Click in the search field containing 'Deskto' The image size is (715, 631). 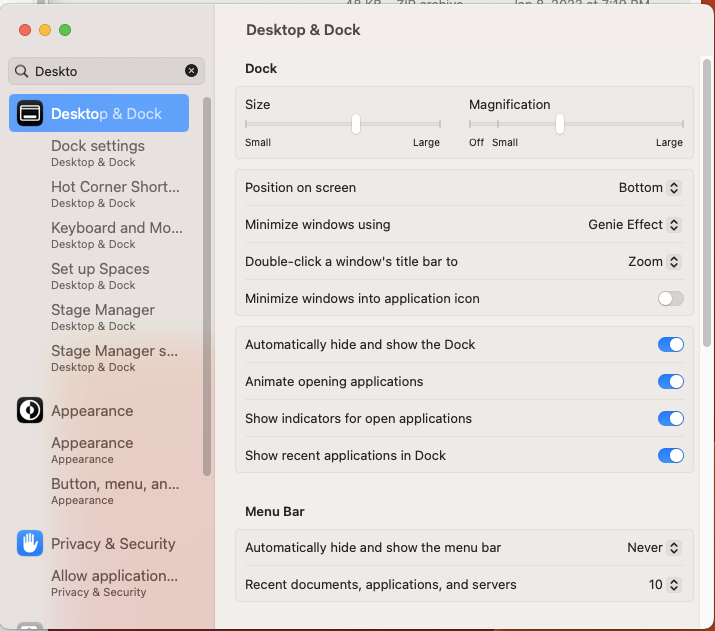pos(106,71)
